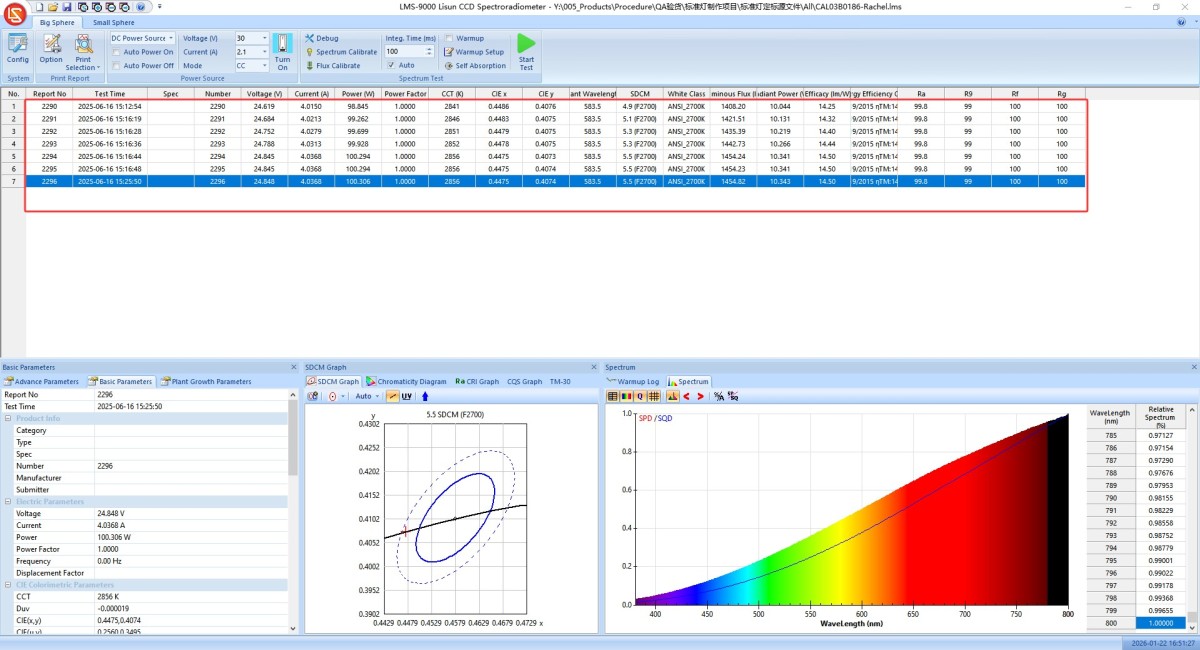Click New file icon in quick access toolbar
The width and height of the screenshot is (1200, 650).
pos(38,6)
